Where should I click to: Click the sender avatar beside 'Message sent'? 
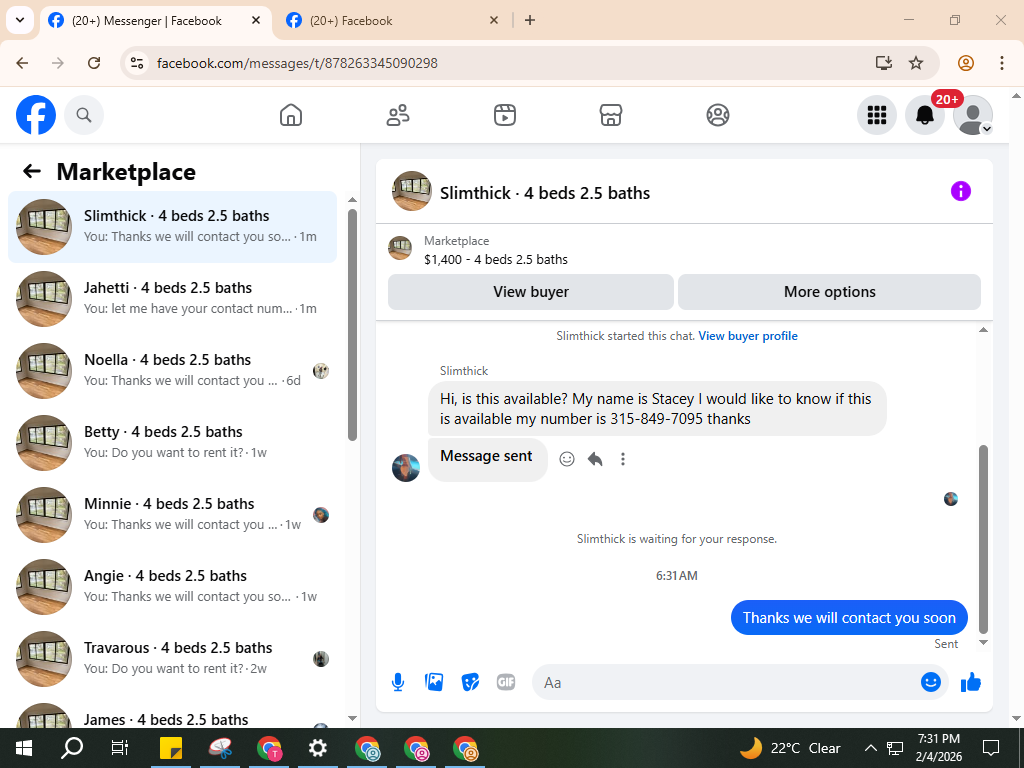pos(406,468)
